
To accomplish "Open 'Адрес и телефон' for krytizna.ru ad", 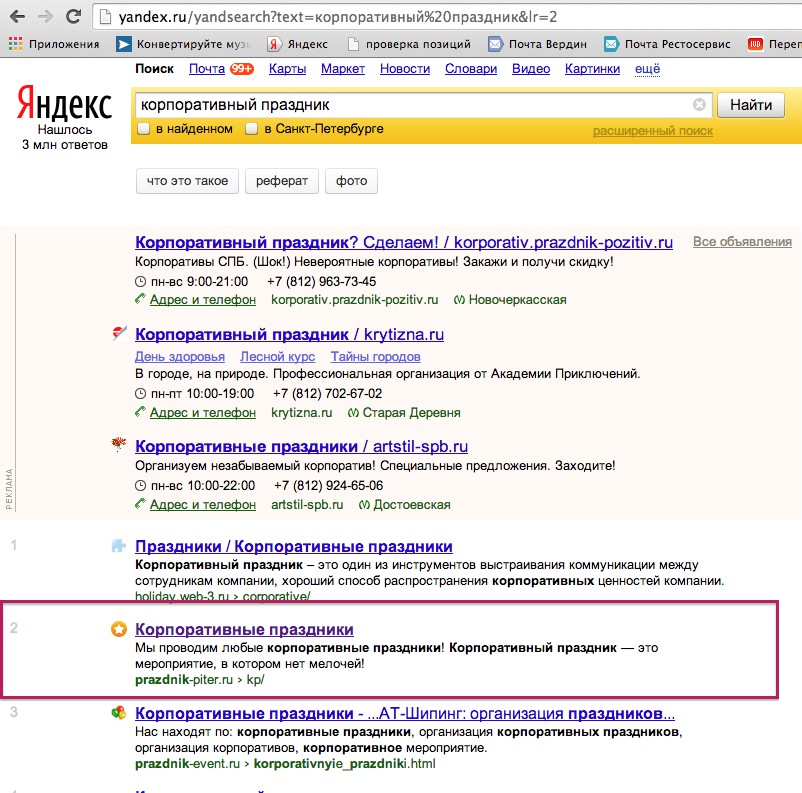I will tap(203, 412).
